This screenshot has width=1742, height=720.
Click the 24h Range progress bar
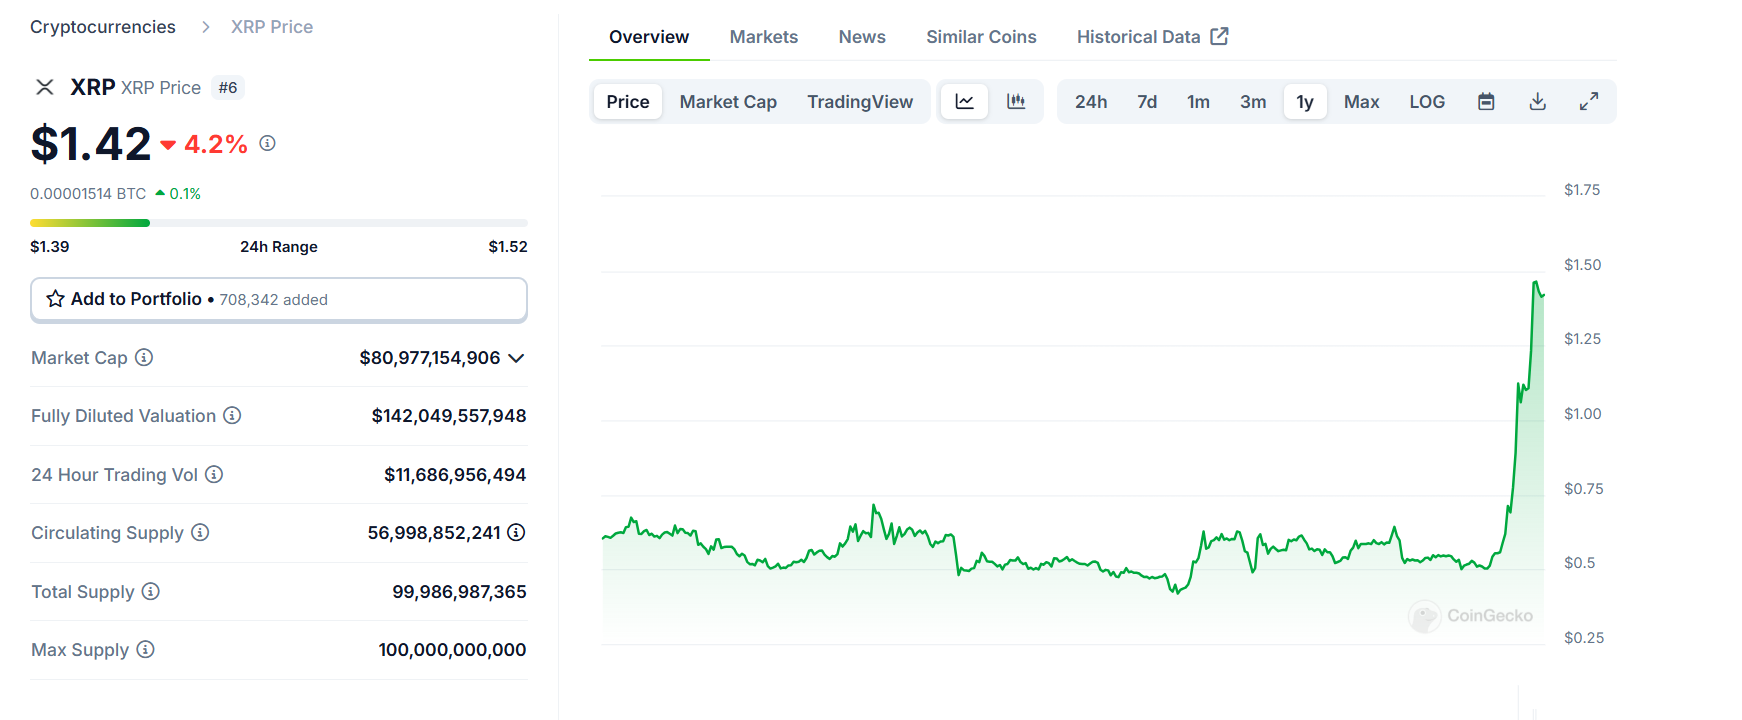(279, 222)
